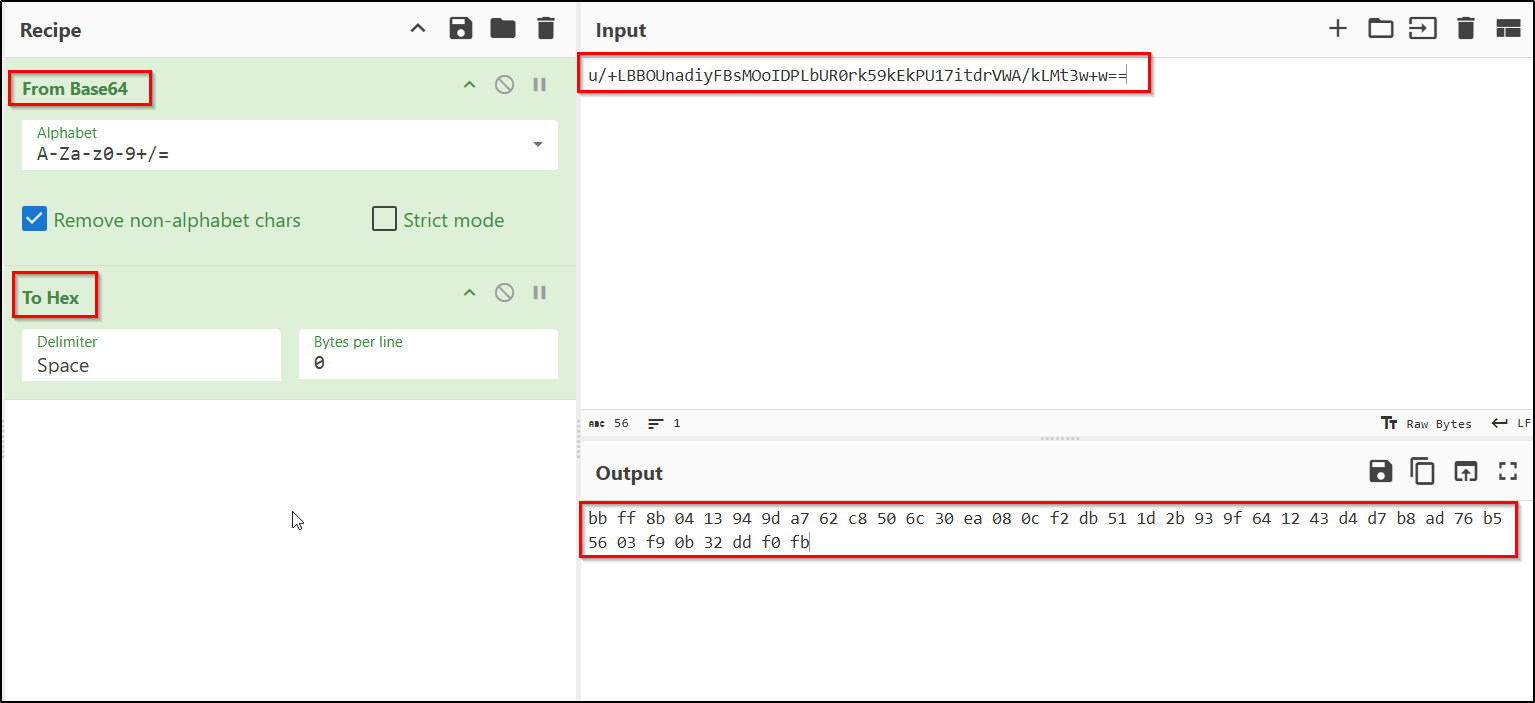Open Raw Bytes encoding selector
This screenshot has width=1535, height=703.
(x=1426, y=423)
